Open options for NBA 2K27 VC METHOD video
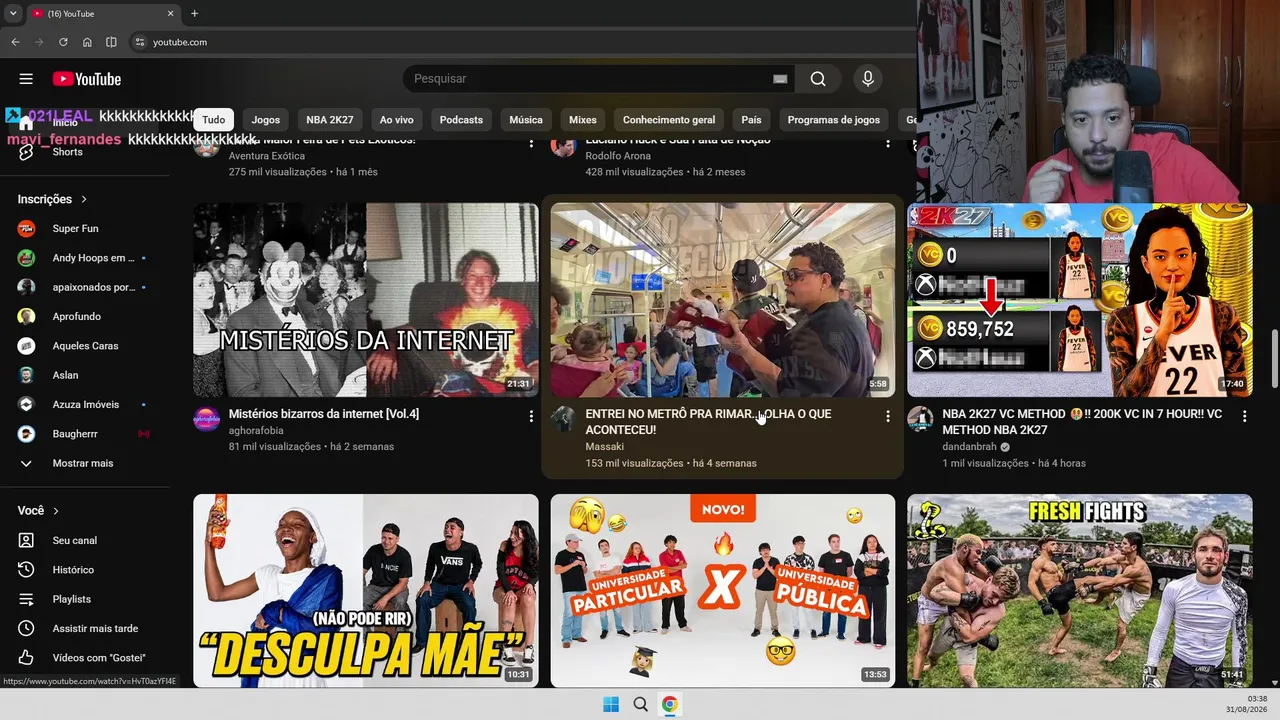The image size is (1280, 720). (1244, 416)
